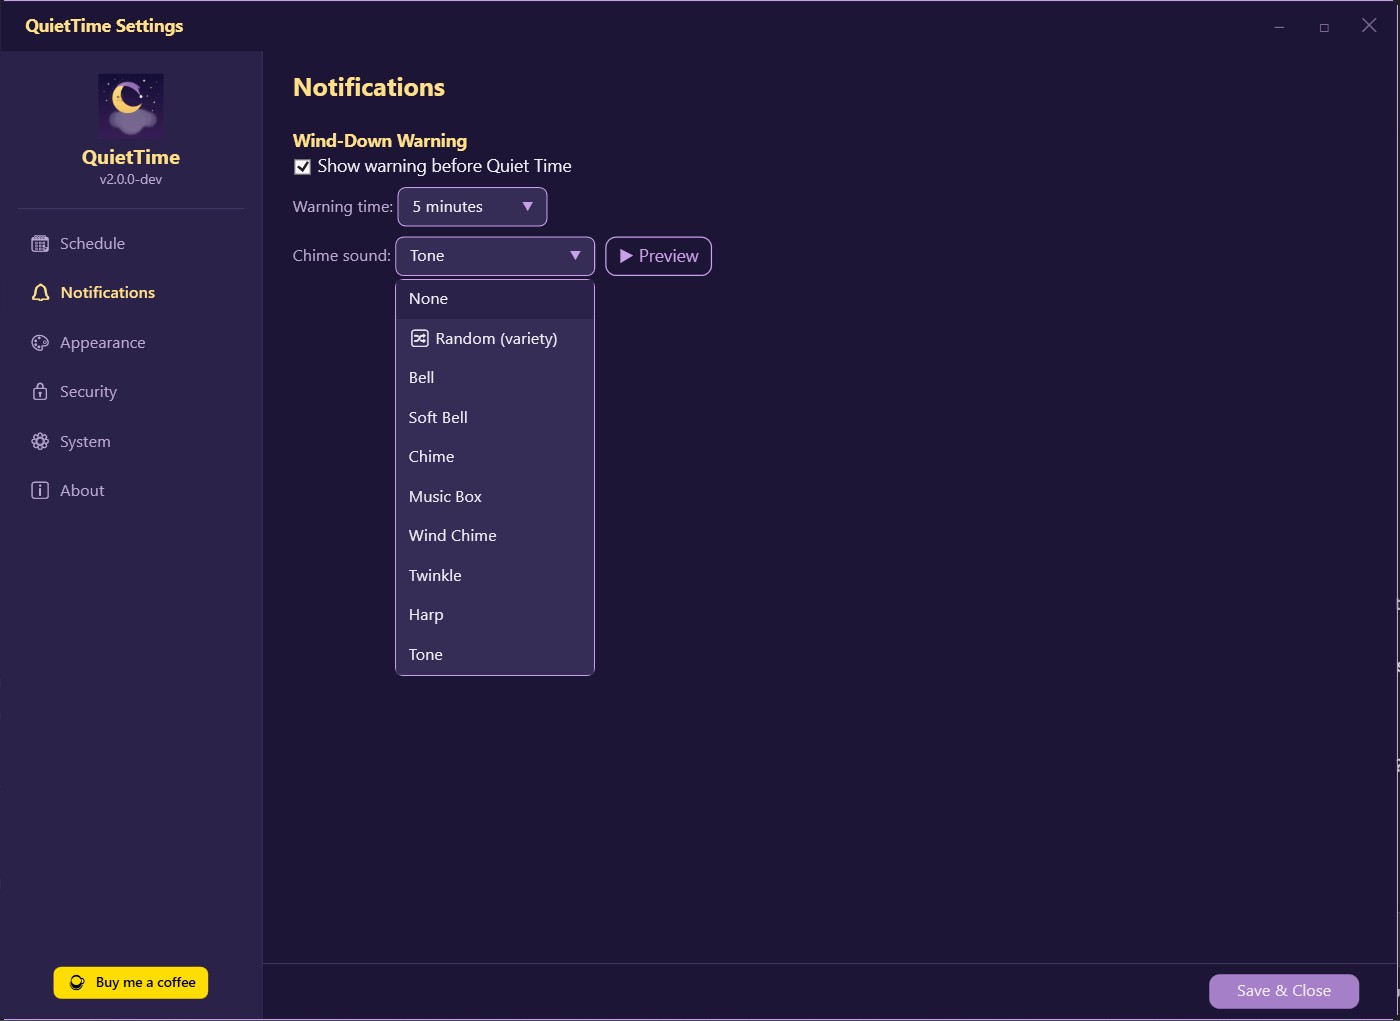The width and height of the screenshot is (1400, 1021).
Task: Open the Warning time dropdown
Action: tap(472, 207)
